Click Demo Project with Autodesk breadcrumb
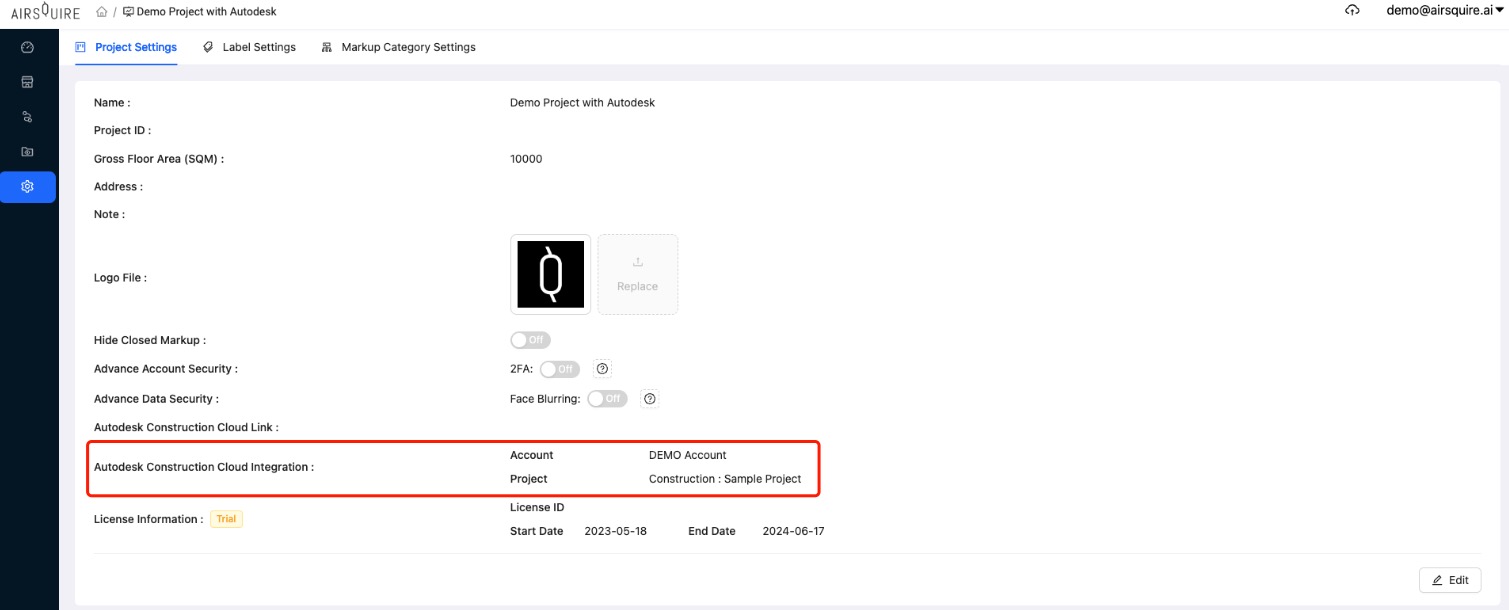This screenshot has width=1509, height=610. (207, 12)
